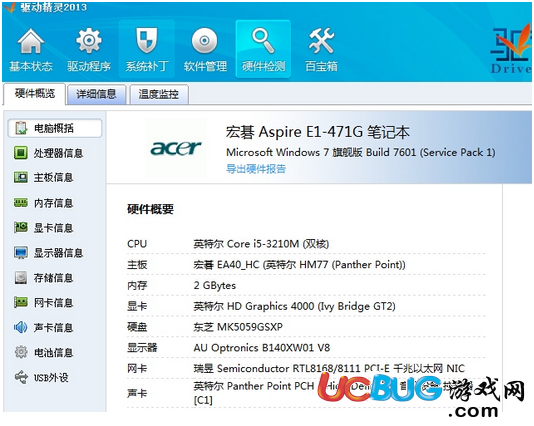Viewport: 534px width, 426px height.
Task: Select 声卡信息 label in sidebar
Action: (53, 327)
